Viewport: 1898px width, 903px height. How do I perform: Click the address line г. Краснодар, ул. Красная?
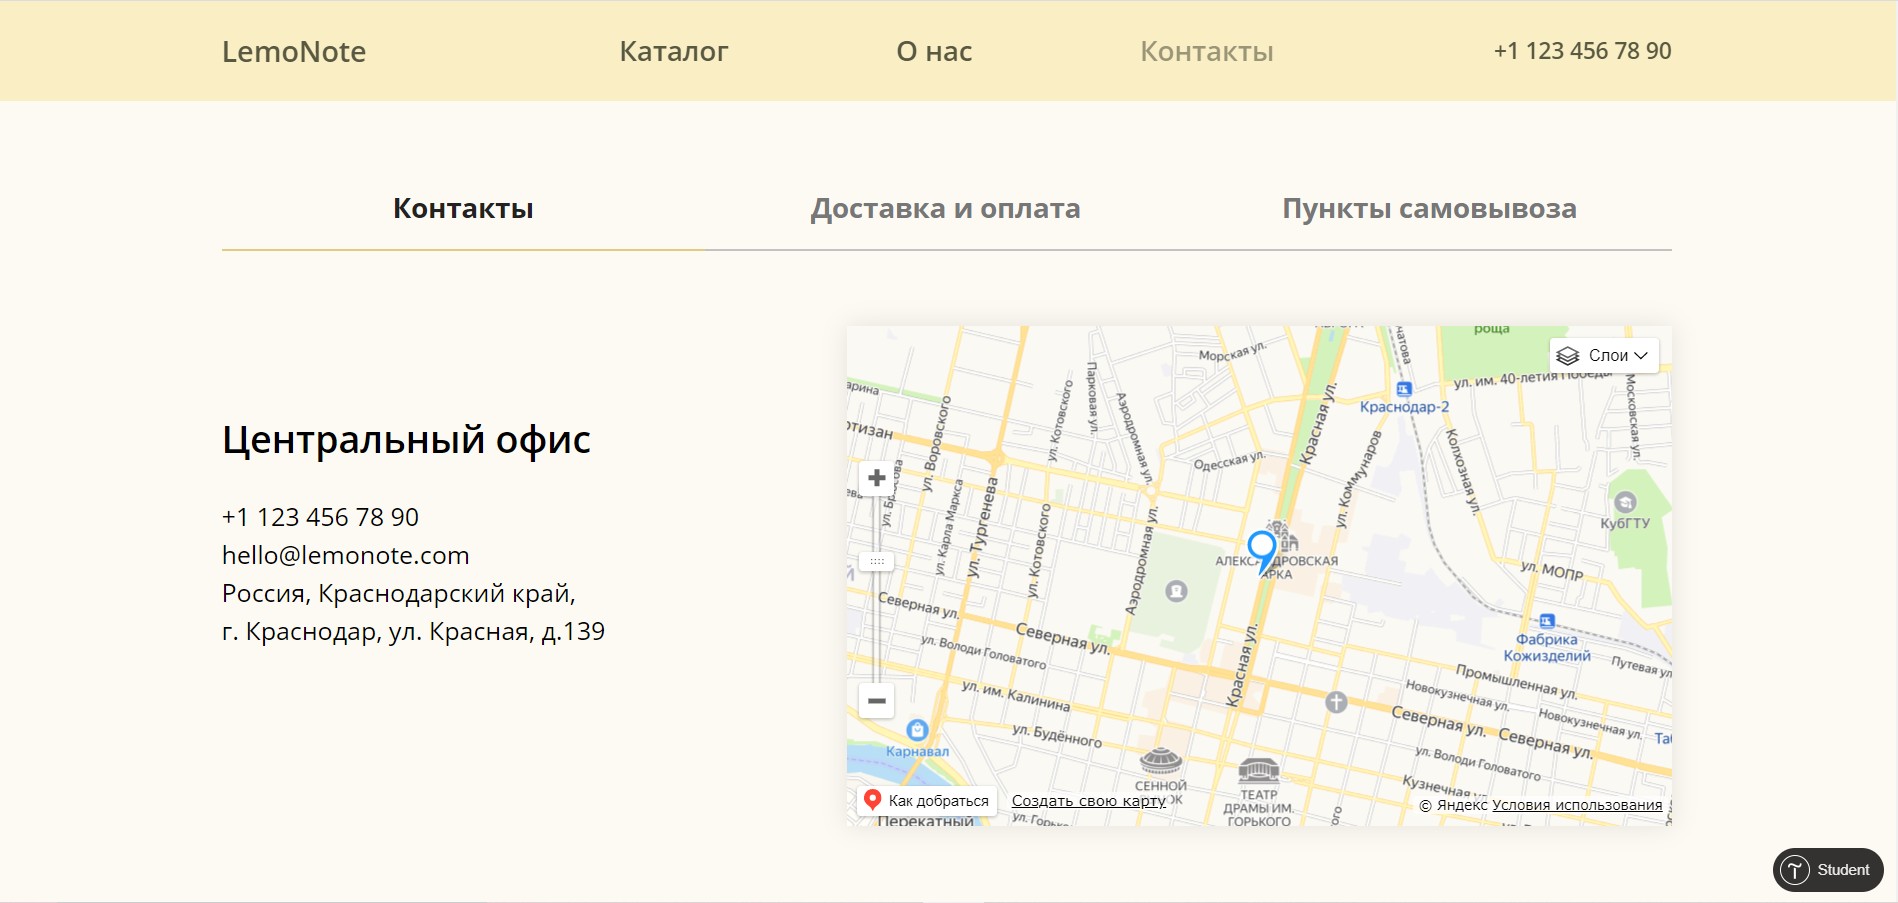(413, 631)
